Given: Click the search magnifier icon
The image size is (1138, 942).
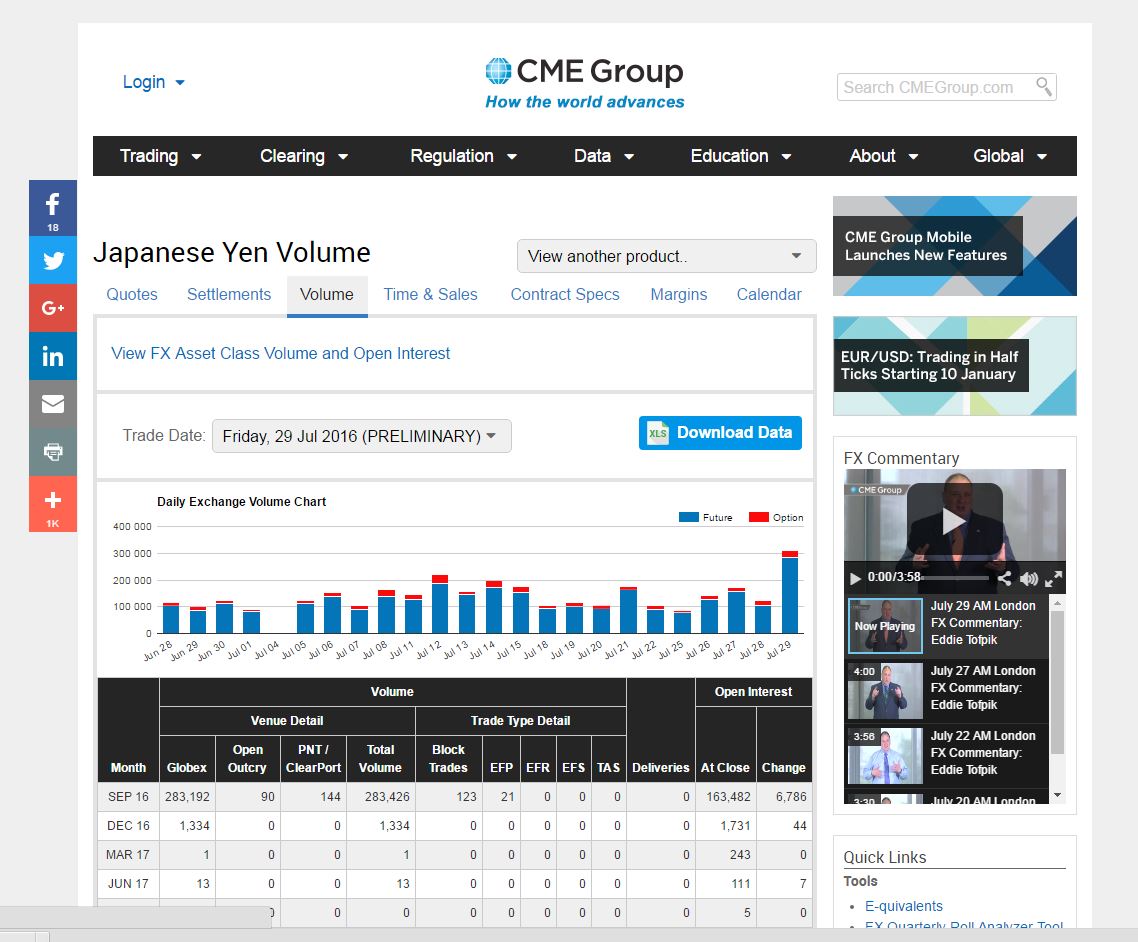Looking at the screenshot, I should 1044,86.
